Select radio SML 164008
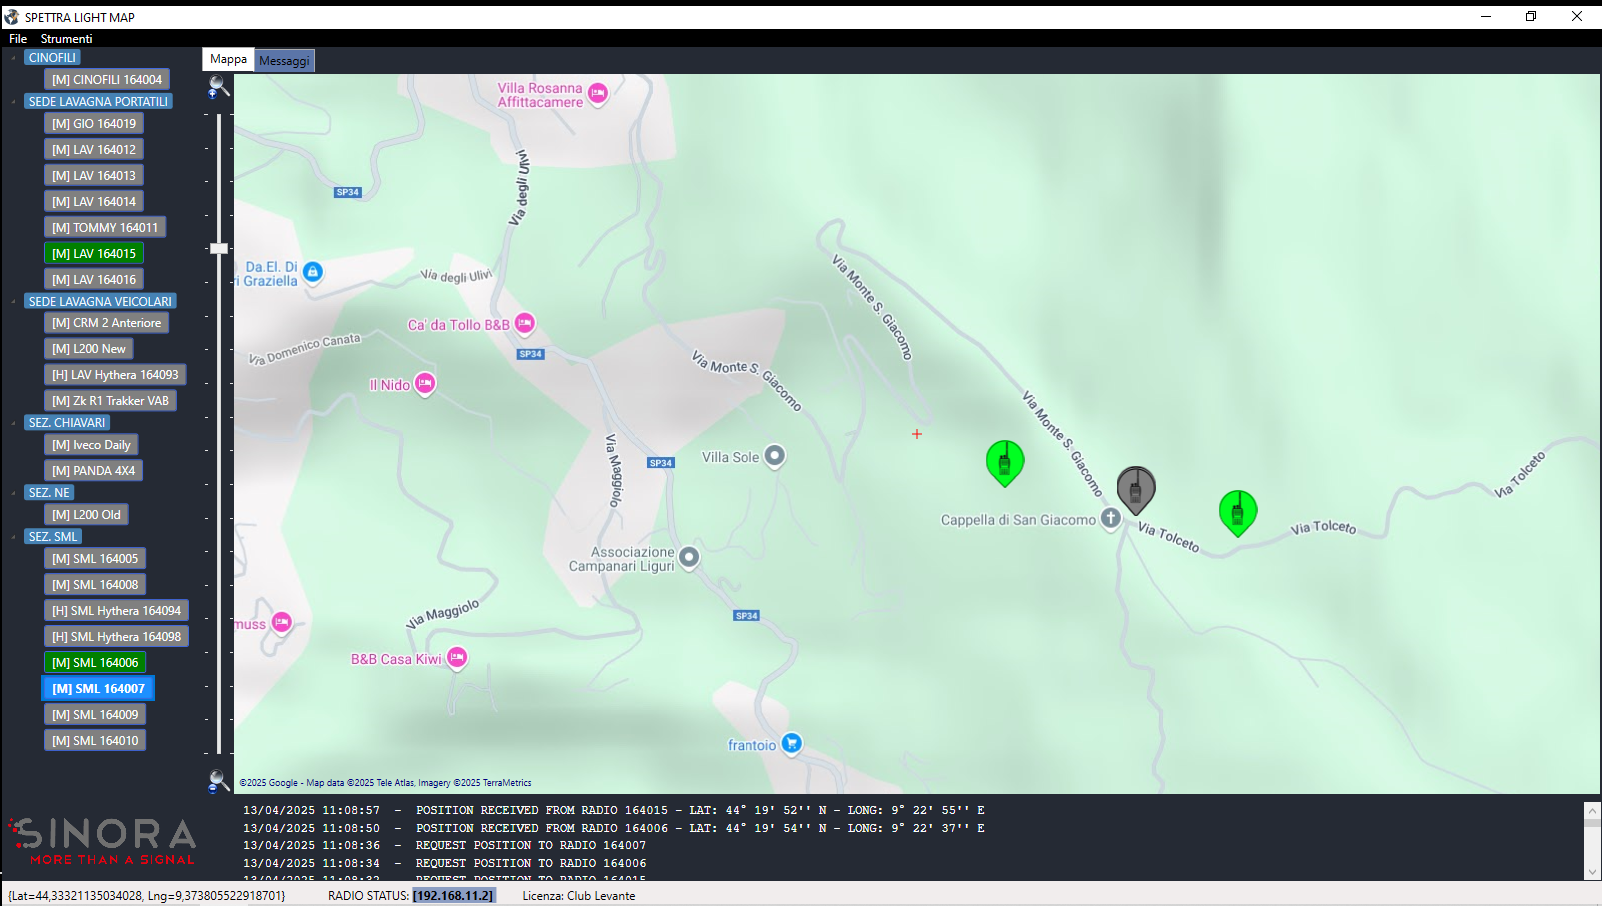 pos(95,585)
